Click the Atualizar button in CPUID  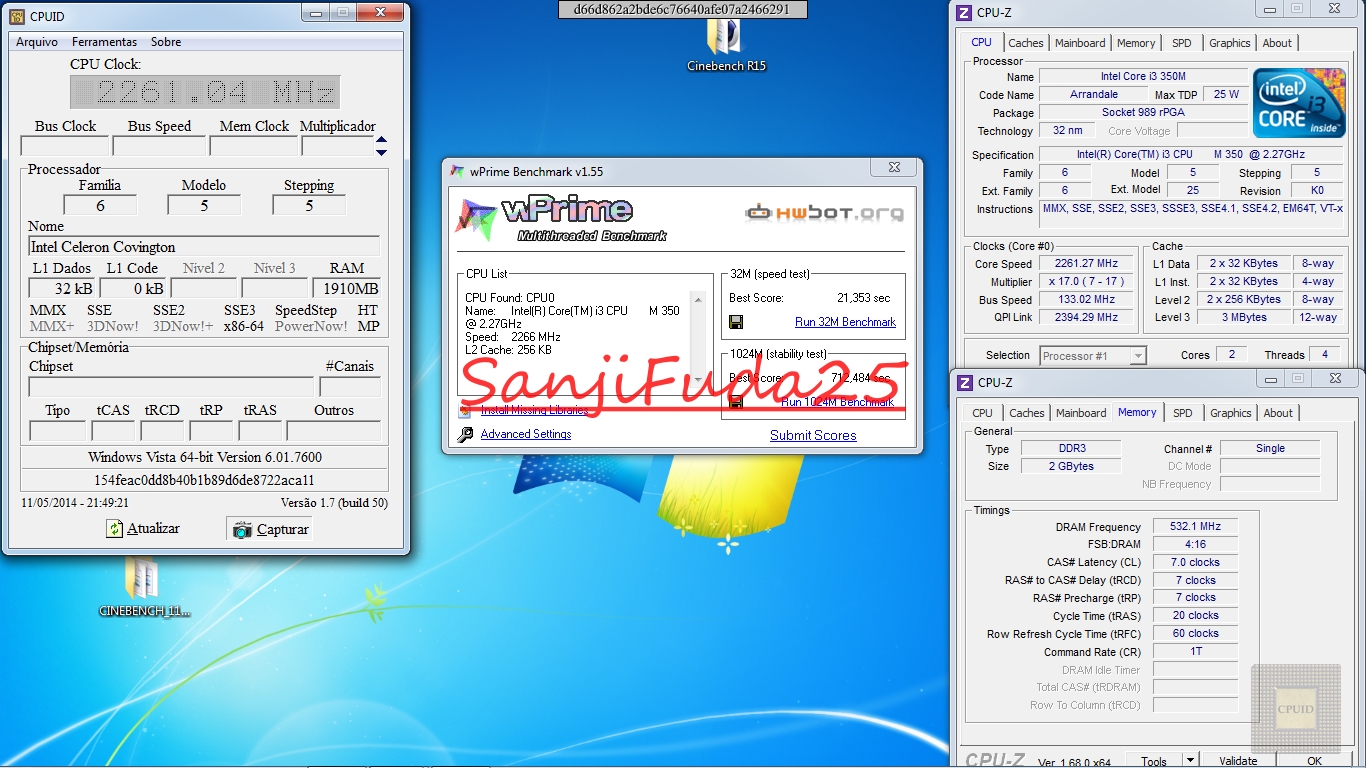pyautogui.click(x=144, y=529)
